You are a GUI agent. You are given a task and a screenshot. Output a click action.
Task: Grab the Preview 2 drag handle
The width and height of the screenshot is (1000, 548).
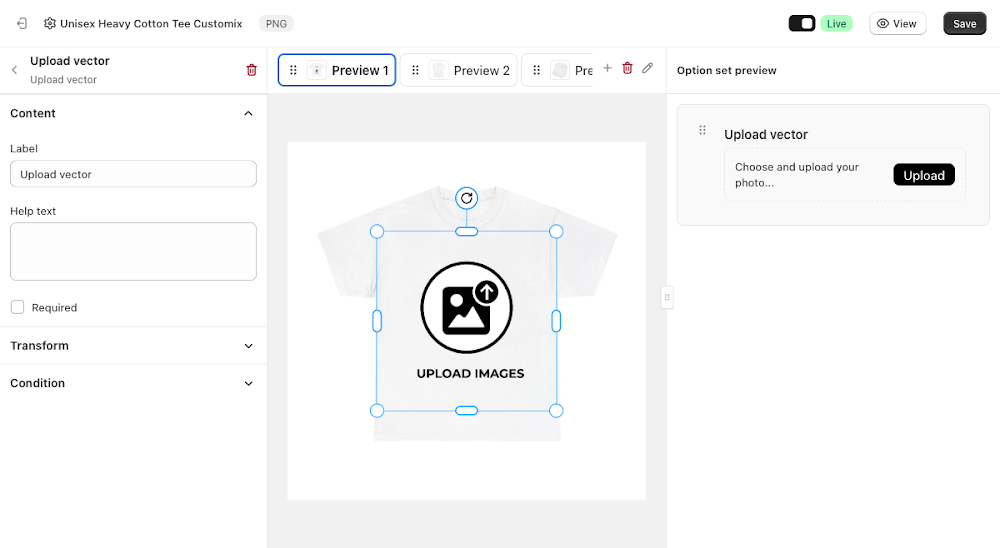415,70
